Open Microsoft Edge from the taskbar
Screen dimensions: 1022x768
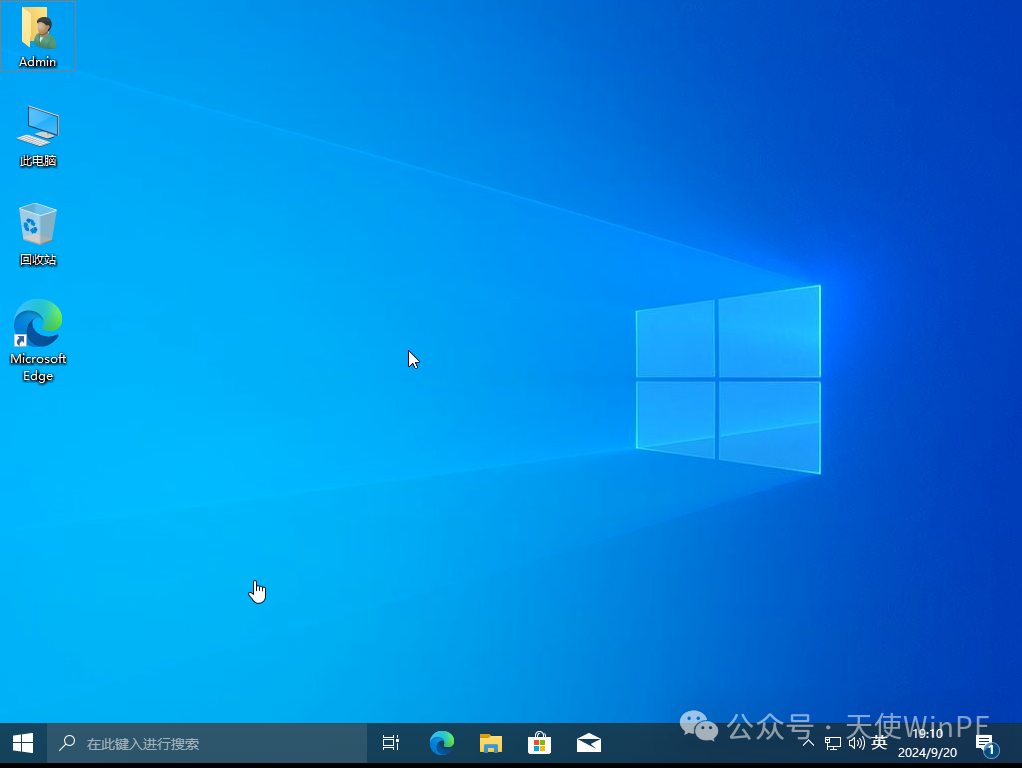click(x=441, y=743)
